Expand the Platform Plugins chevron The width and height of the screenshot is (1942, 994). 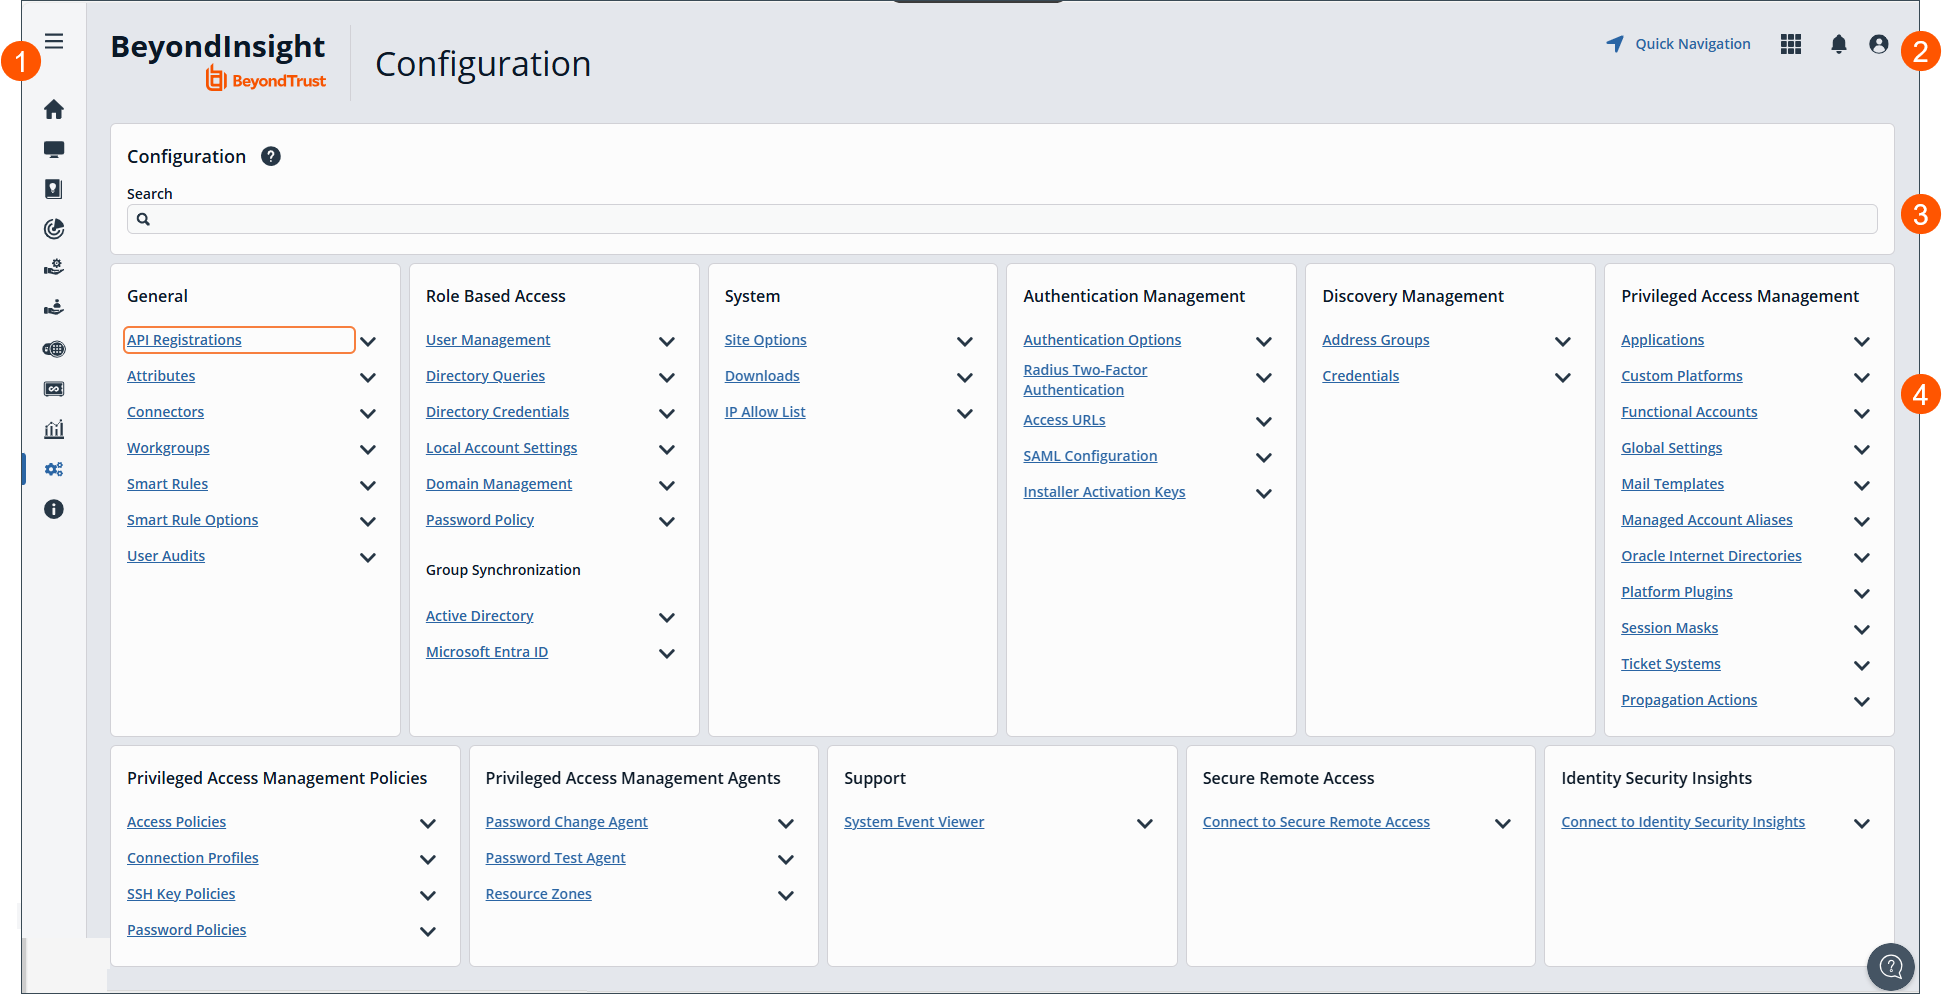point(1862,593)
